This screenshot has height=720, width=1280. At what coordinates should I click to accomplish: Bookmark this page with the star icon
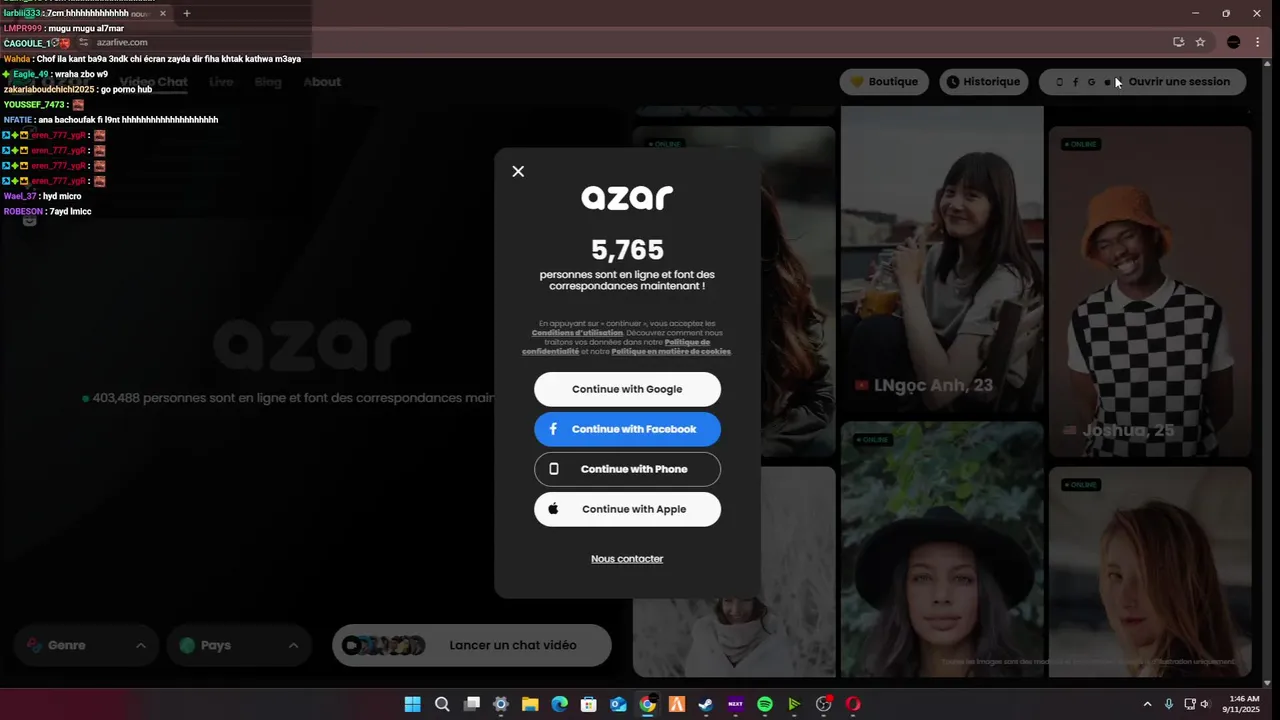[x=1200, y=42]
